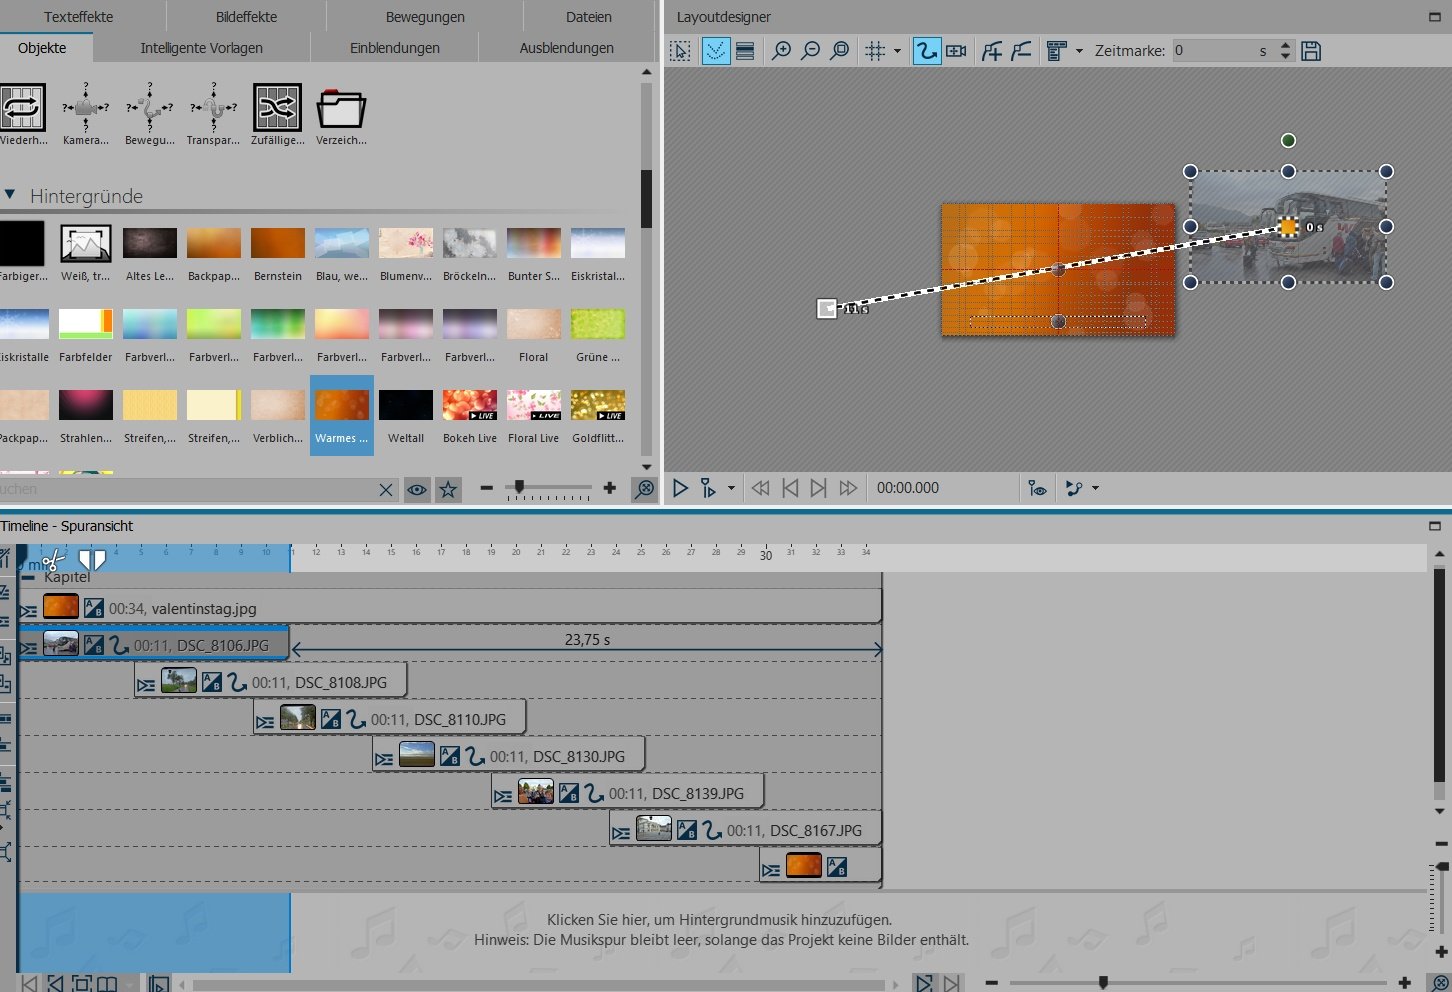Click the add background music hint text
Screen dimensions: 1452x992
(x=719, y=920)
